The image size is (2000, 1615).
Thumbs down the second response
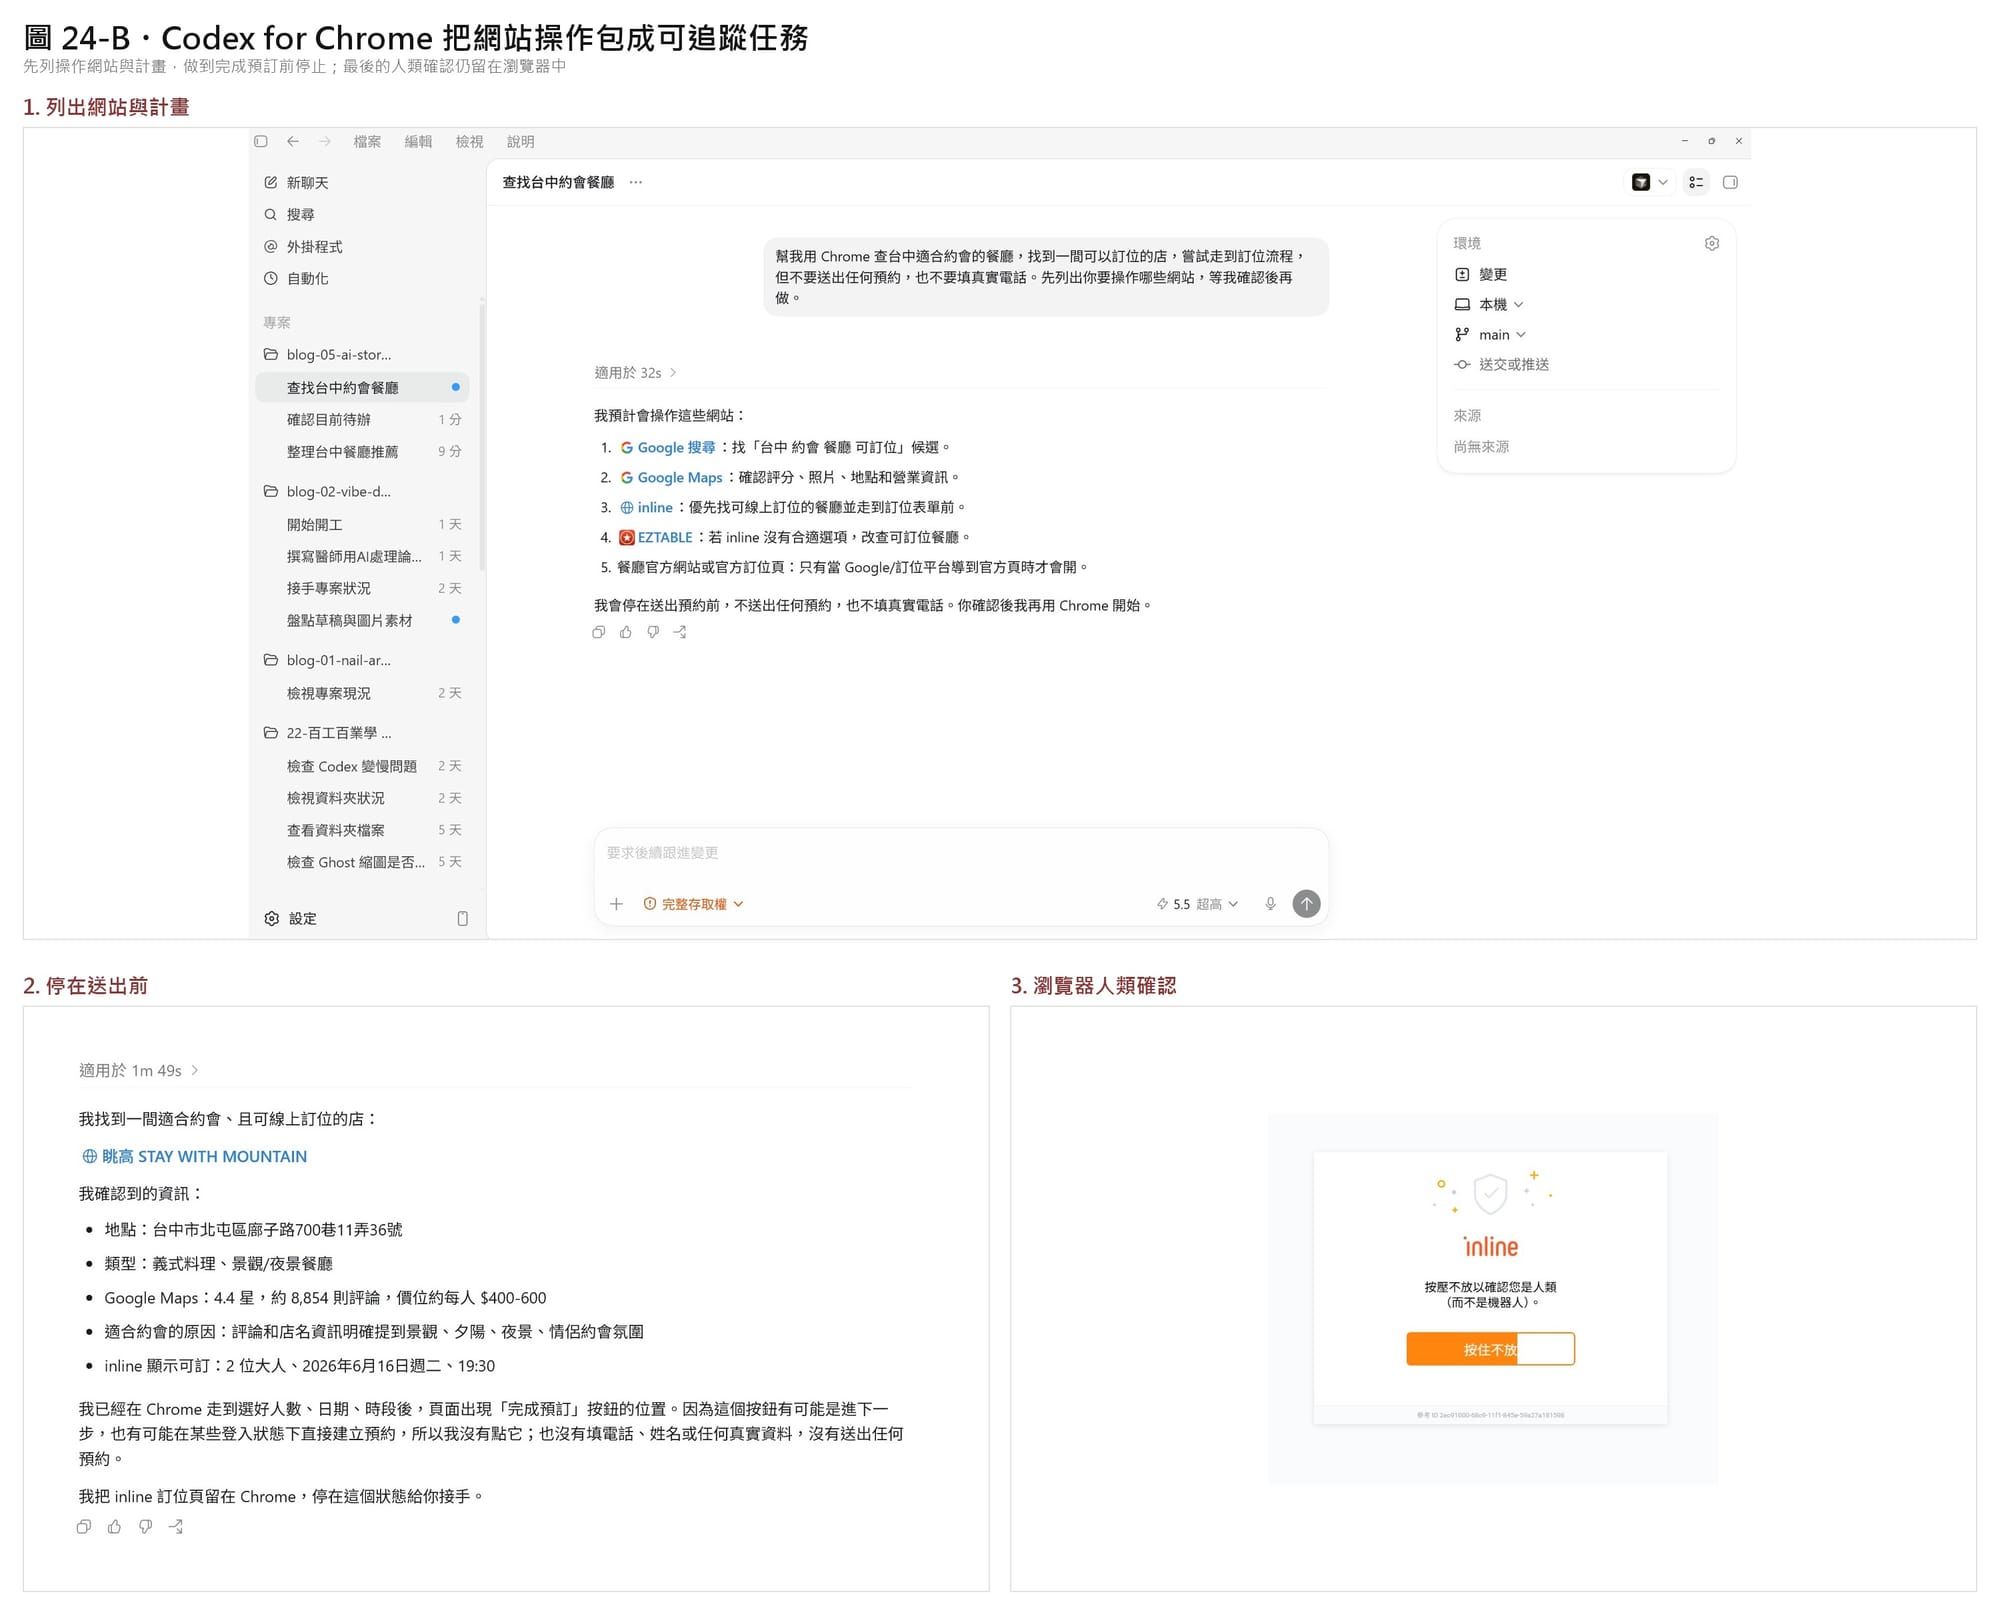tap(146, 1528)
